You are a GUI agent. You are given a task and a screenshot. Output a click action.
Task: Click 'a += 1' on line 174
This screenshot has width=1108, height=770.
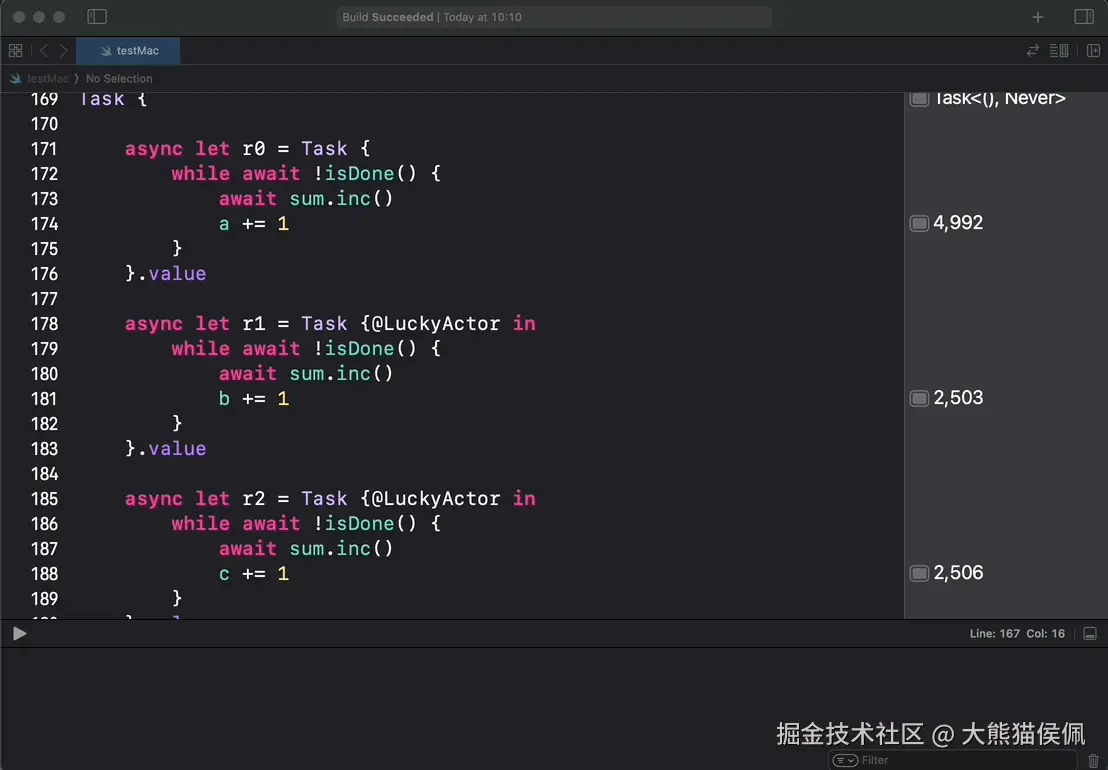pos(254,224)
